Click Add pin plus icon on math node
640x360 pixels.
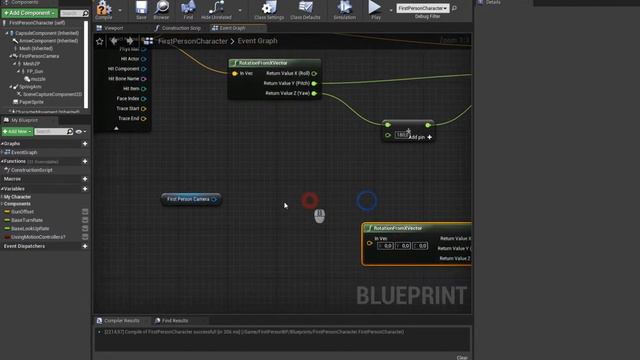tap(429, 137)
